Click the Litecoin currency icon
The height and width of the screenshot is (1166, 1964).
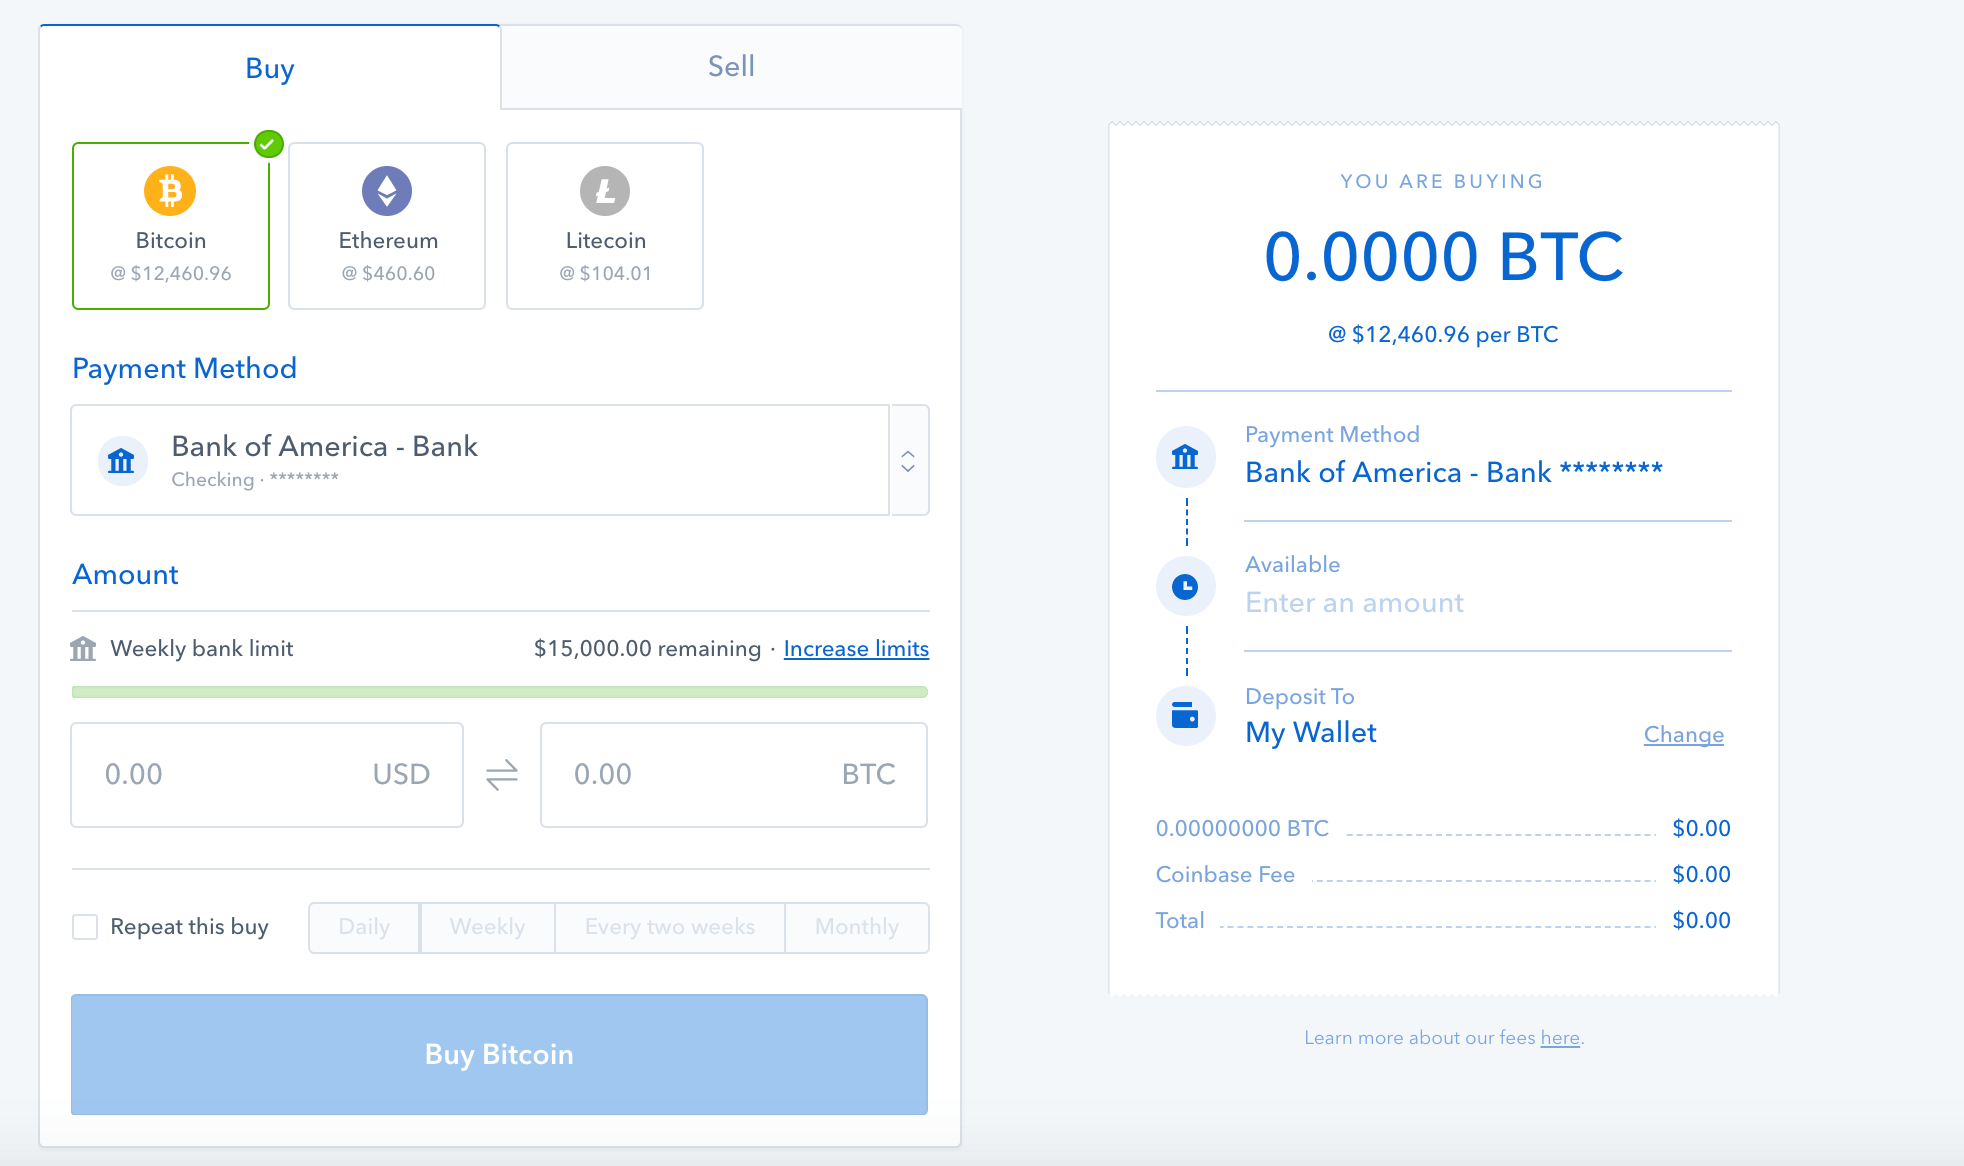click(607, 190)
